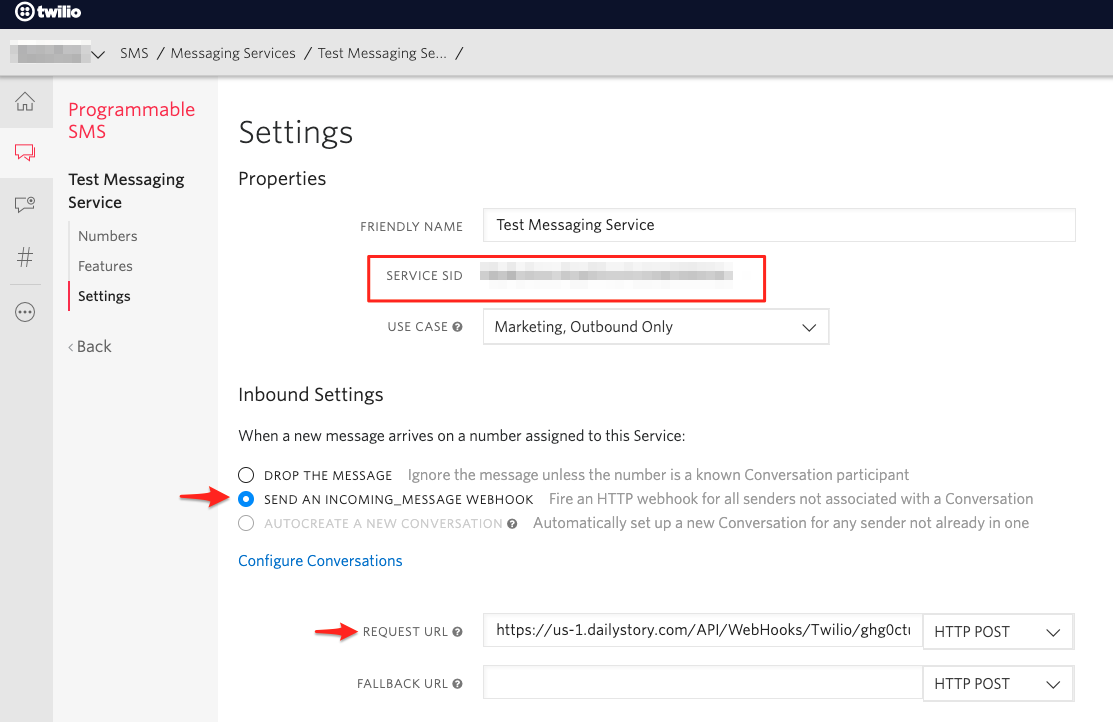Screen dimensions: 1113x722
Task: Click the blurred Service SID value
Action: point(607,273)
